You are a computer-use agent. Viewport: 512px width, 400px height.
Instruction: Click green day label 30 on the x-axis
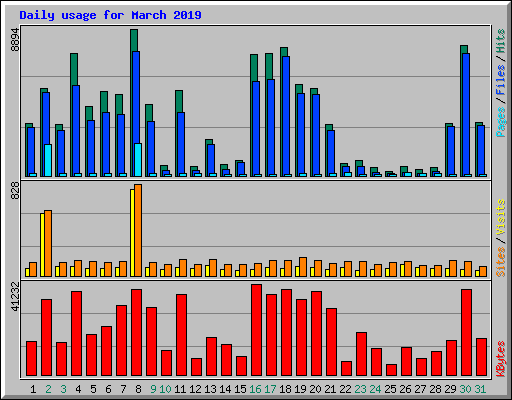pyautogui.click(x=465, y=389)
